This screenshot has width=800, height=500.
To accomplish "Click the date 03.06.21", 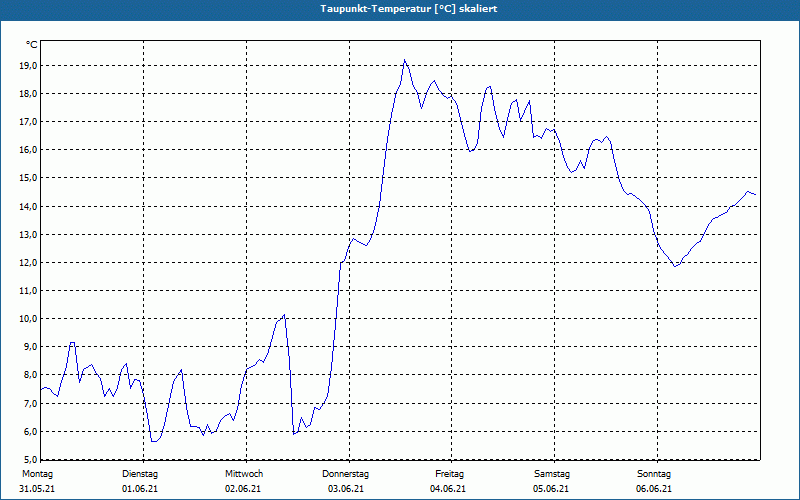I will pyautogui.click(x=346, y=489).
